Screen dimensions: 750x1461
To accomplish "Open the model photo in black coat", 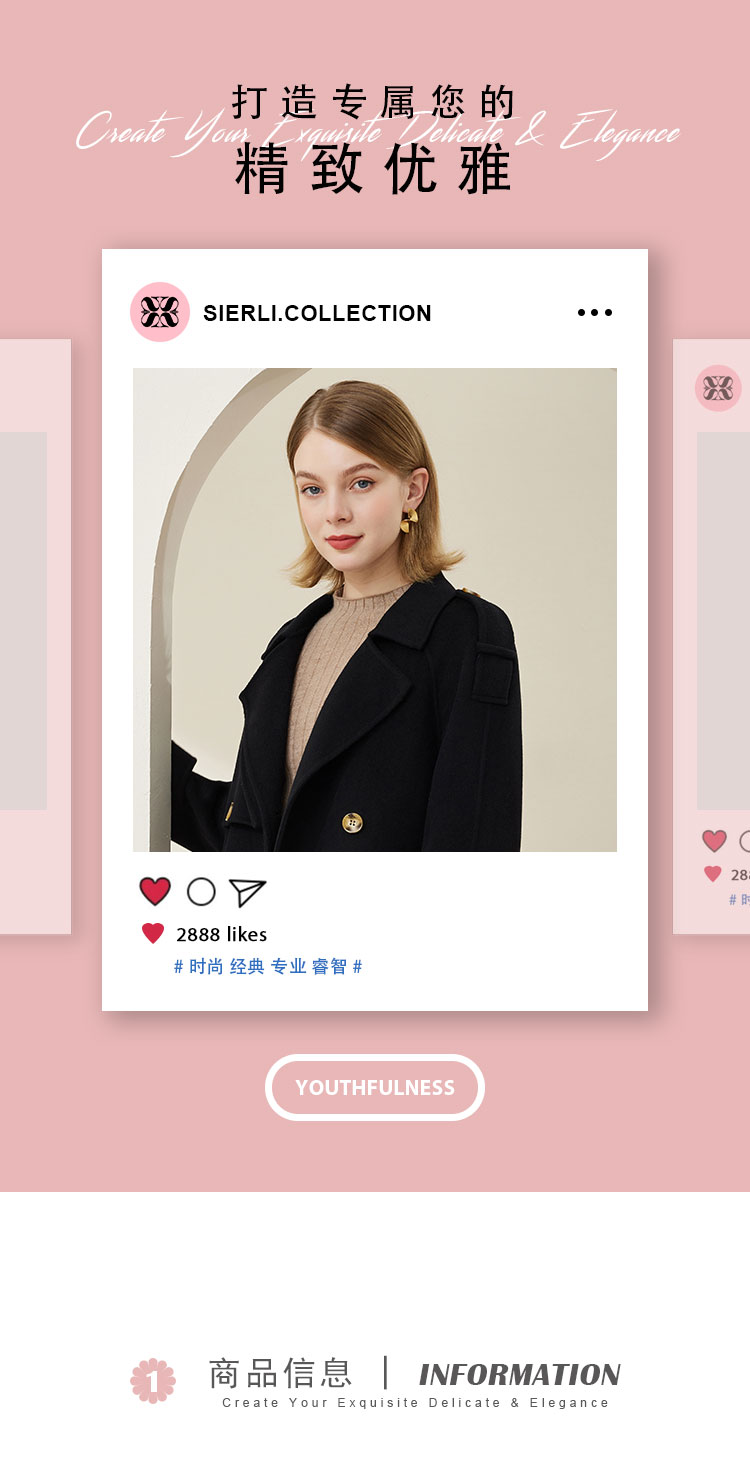I will 375,610.
